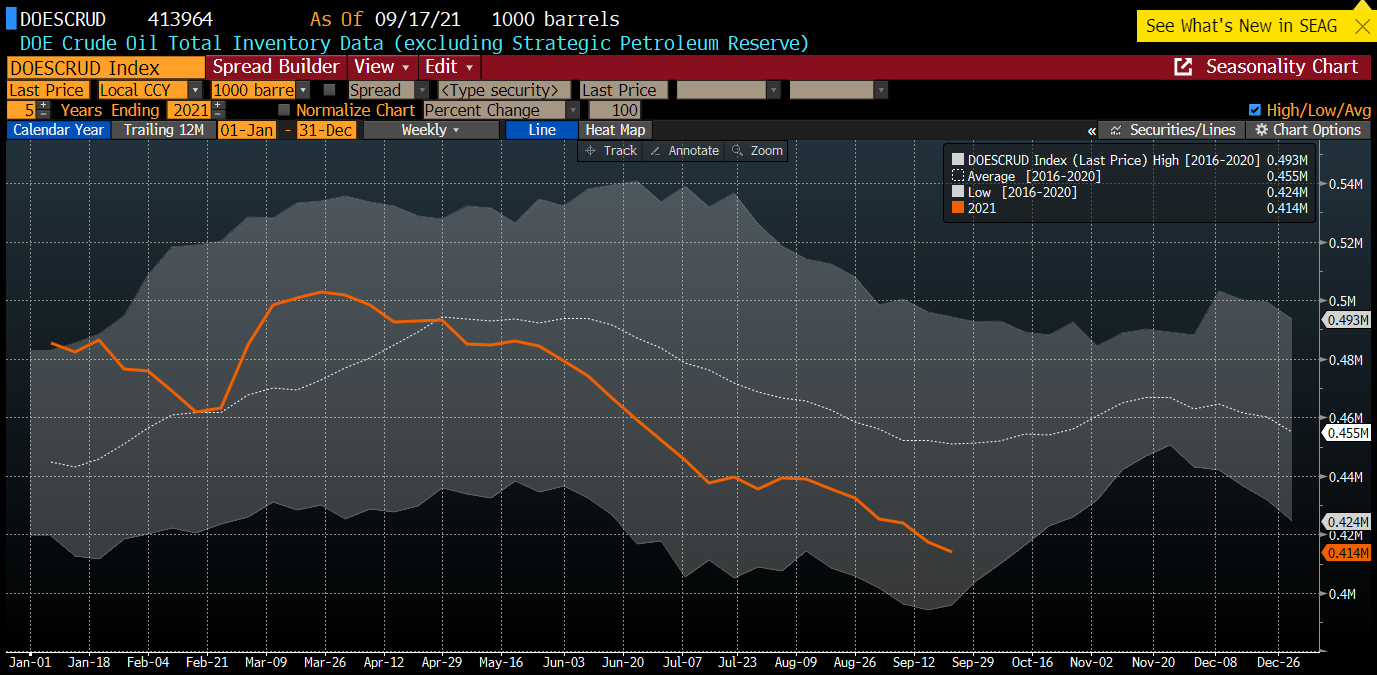Open the View menu
The image size is (1377, 675).
tap(382, 67)
